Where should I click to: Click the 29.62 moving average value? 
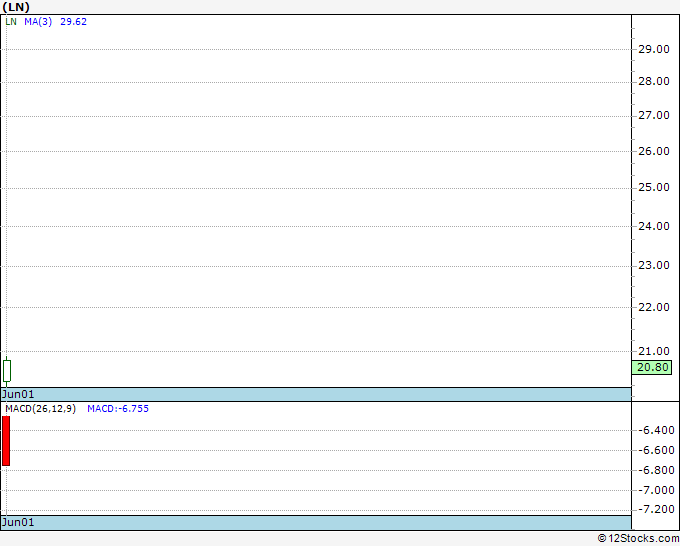click(73, 22)
